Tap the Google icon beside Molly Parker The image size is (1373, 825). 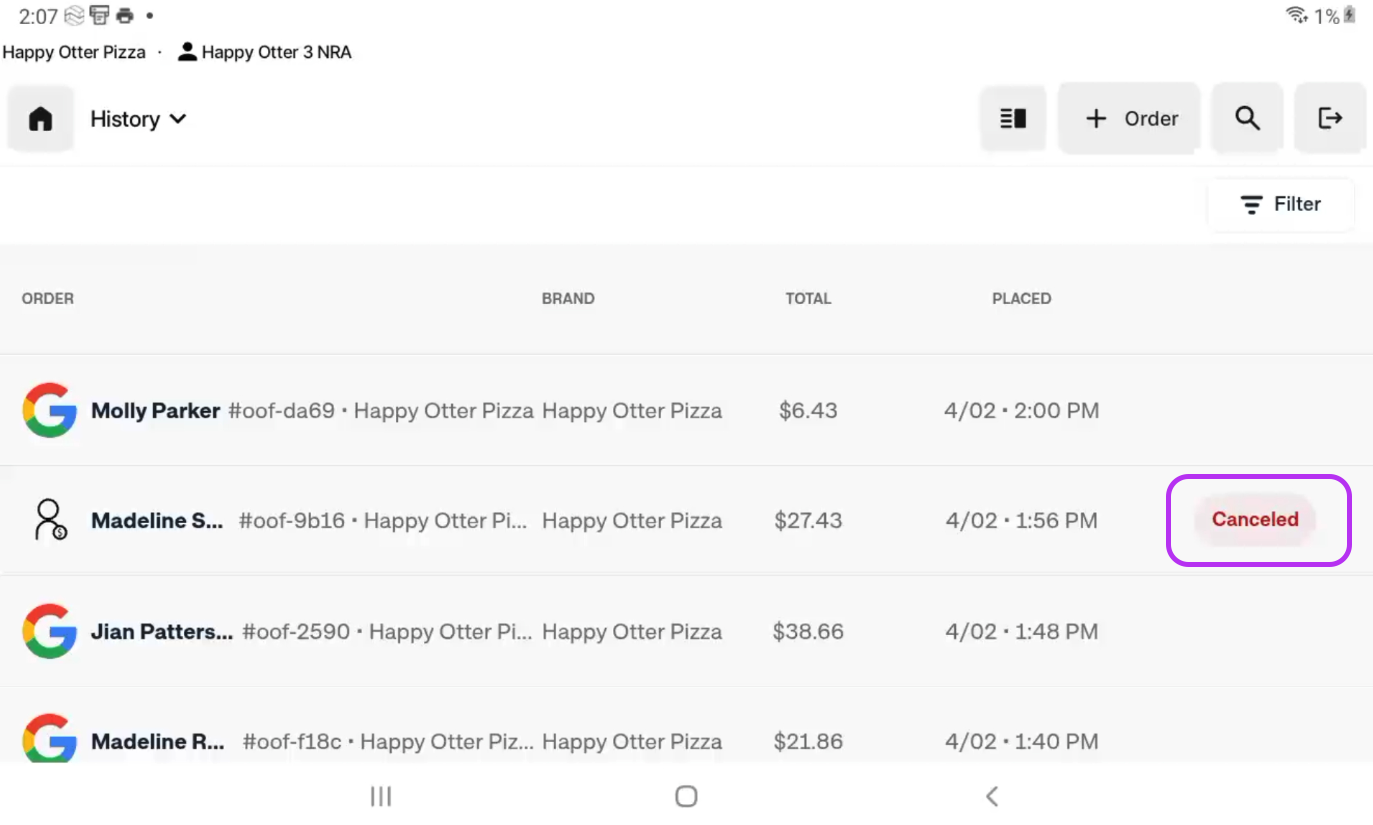(50, 410)
